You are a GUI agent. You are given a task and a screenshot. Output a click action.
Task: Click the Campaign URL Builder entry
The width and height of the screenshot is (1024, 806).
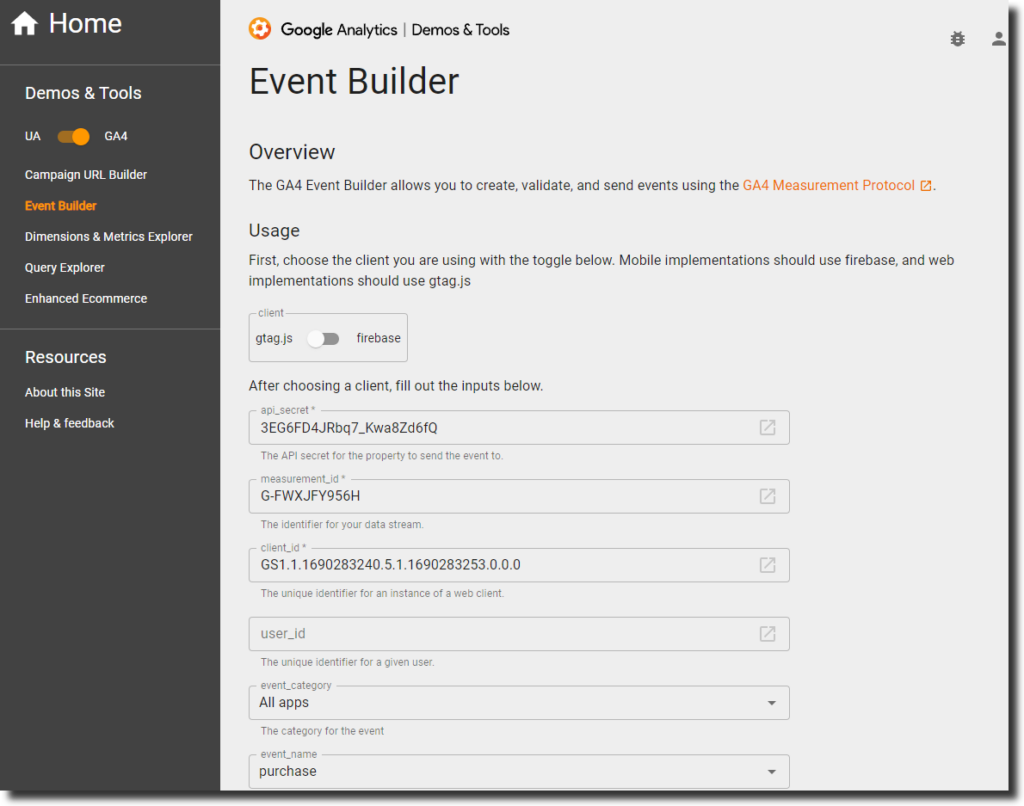[x=83, y=174]
